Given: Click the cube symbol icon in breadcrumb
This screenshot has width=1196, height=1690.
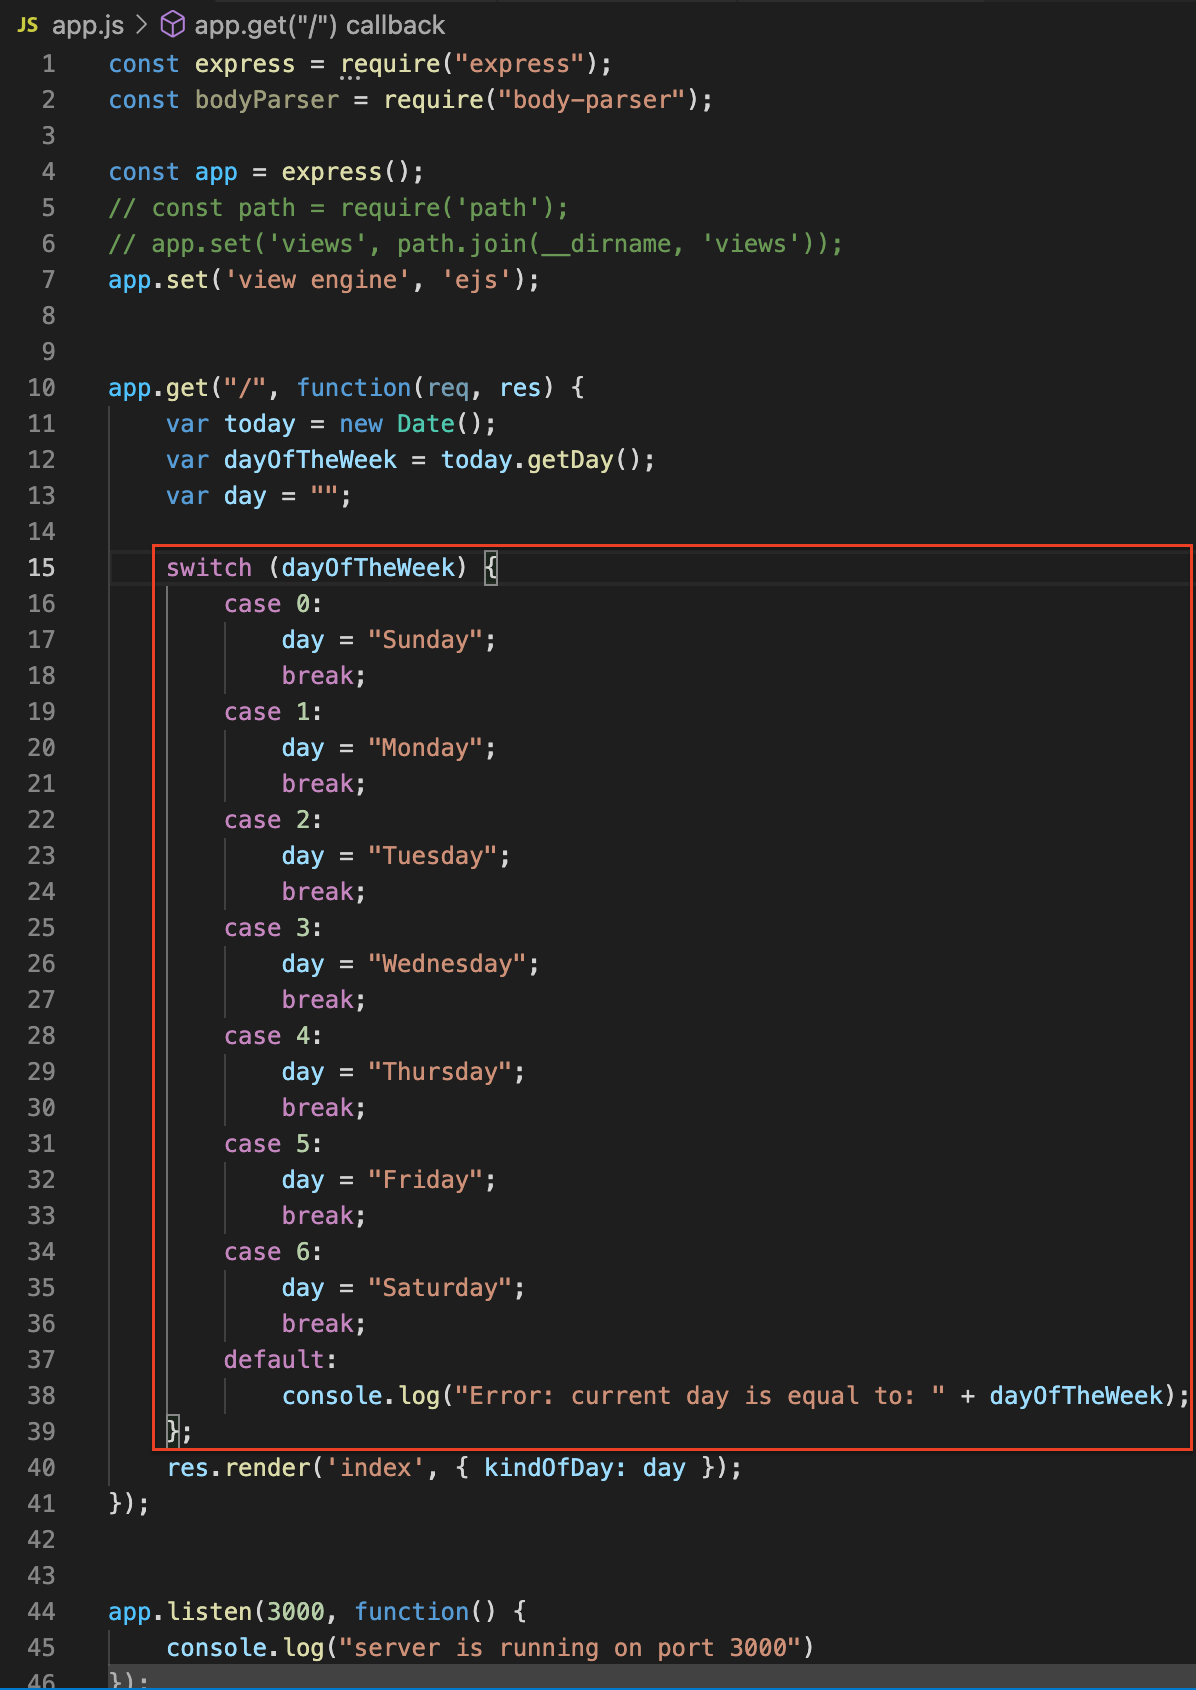Looking at the screenshot, I should (x=173, y=24).
